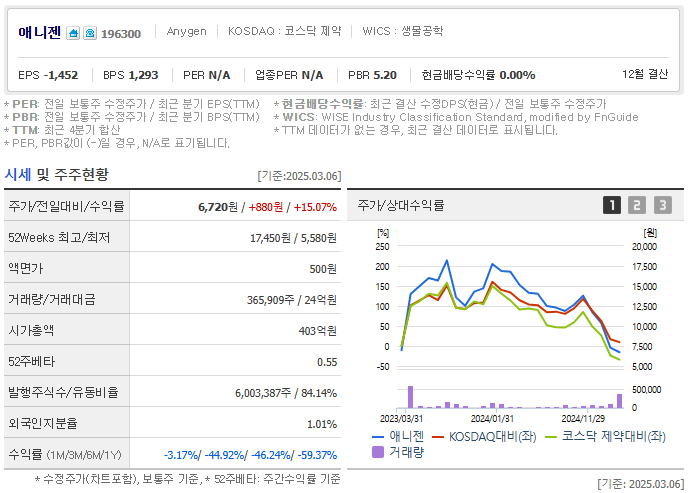The height and width of the screenshot is (493, 688).
Task: Click the telephone contact icon beside 196300
Action: tap(90, 33)
